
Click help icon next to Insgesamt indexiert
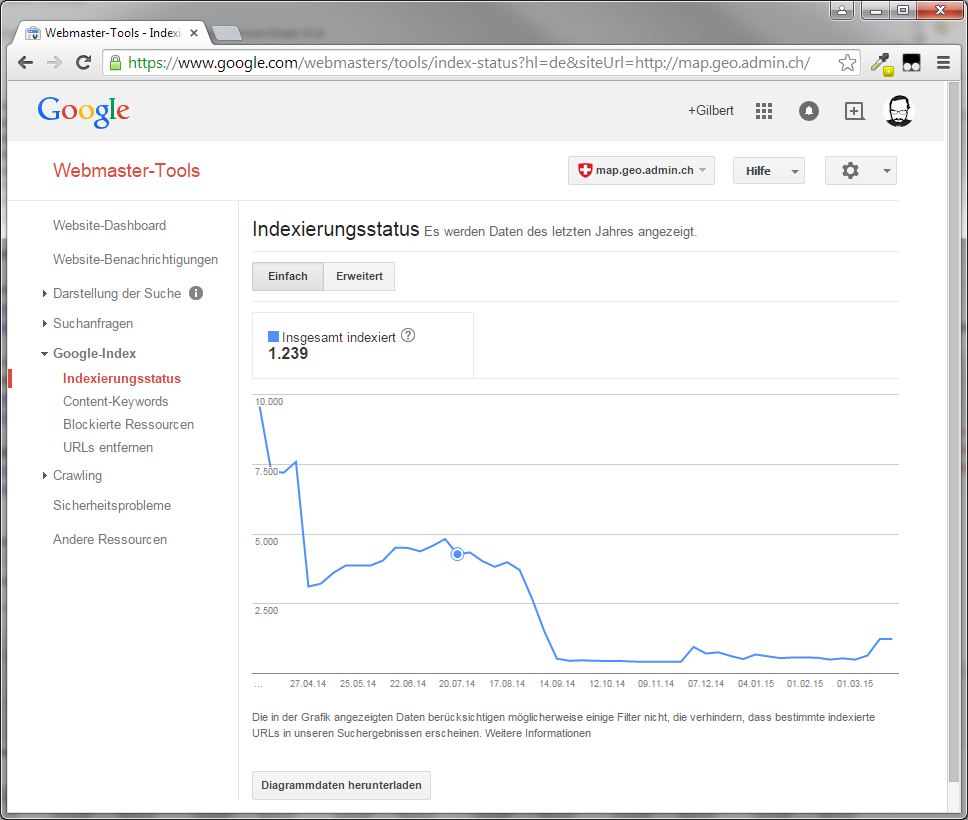(408, 335)
